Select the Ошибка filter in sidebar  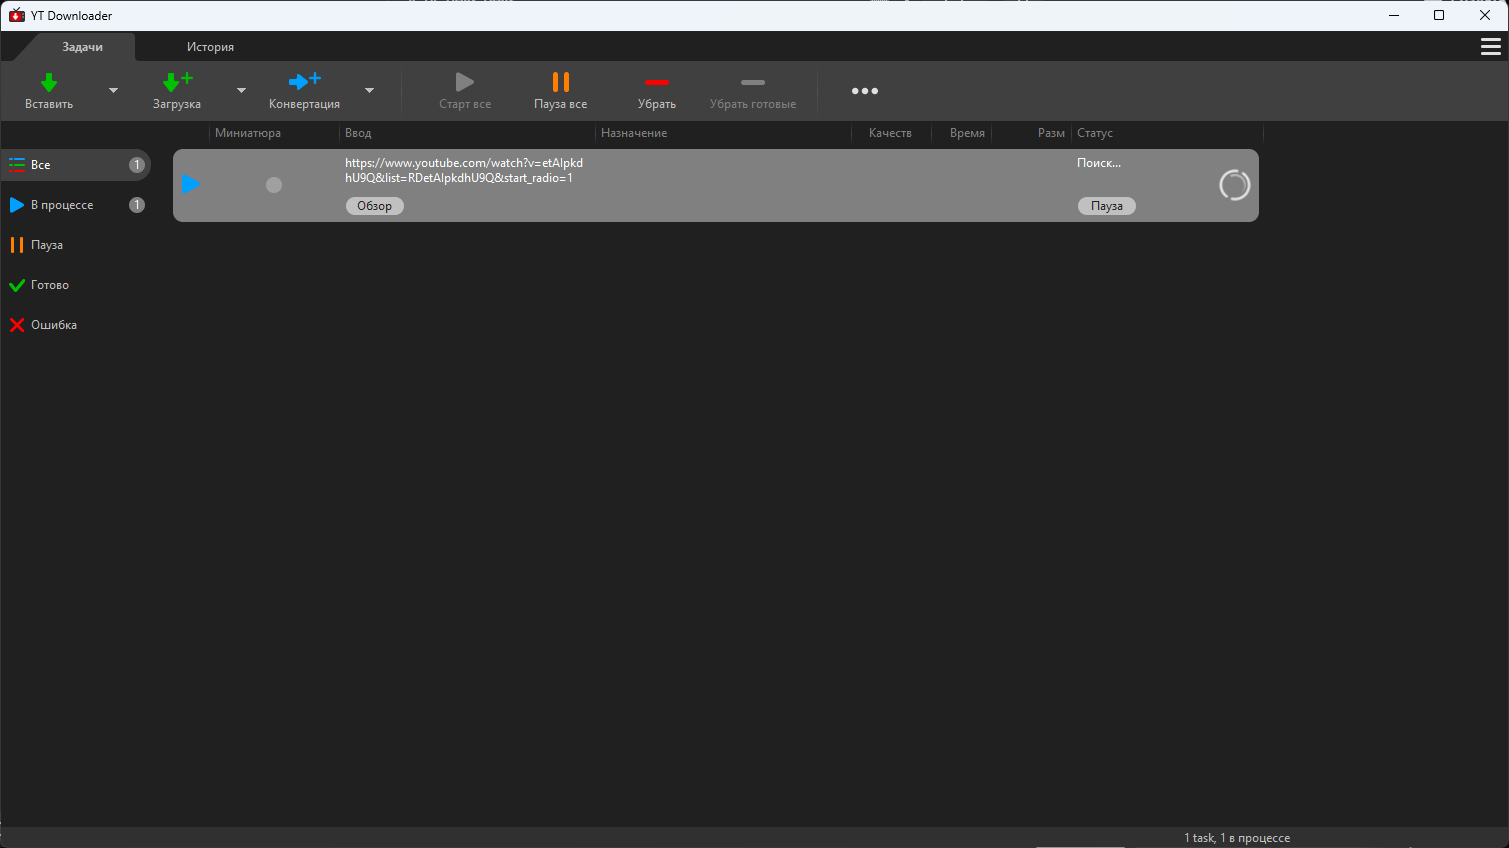point(54,325)
